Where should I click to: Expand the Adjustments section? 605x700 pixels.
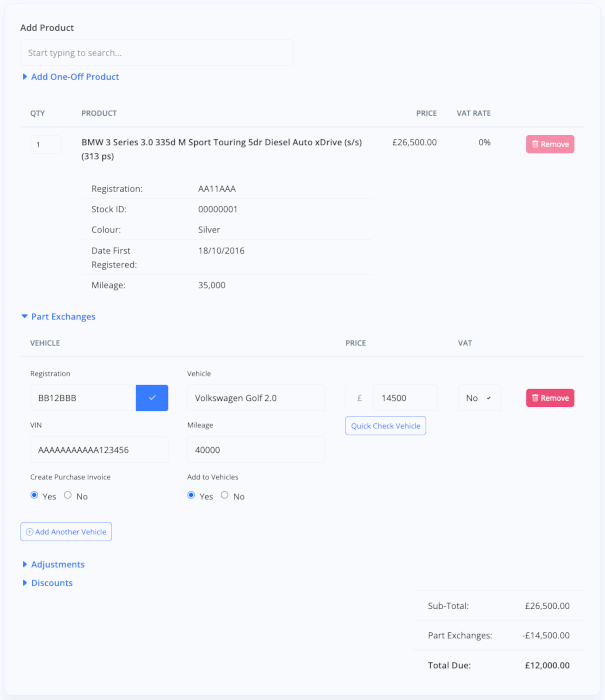point(54,564)
